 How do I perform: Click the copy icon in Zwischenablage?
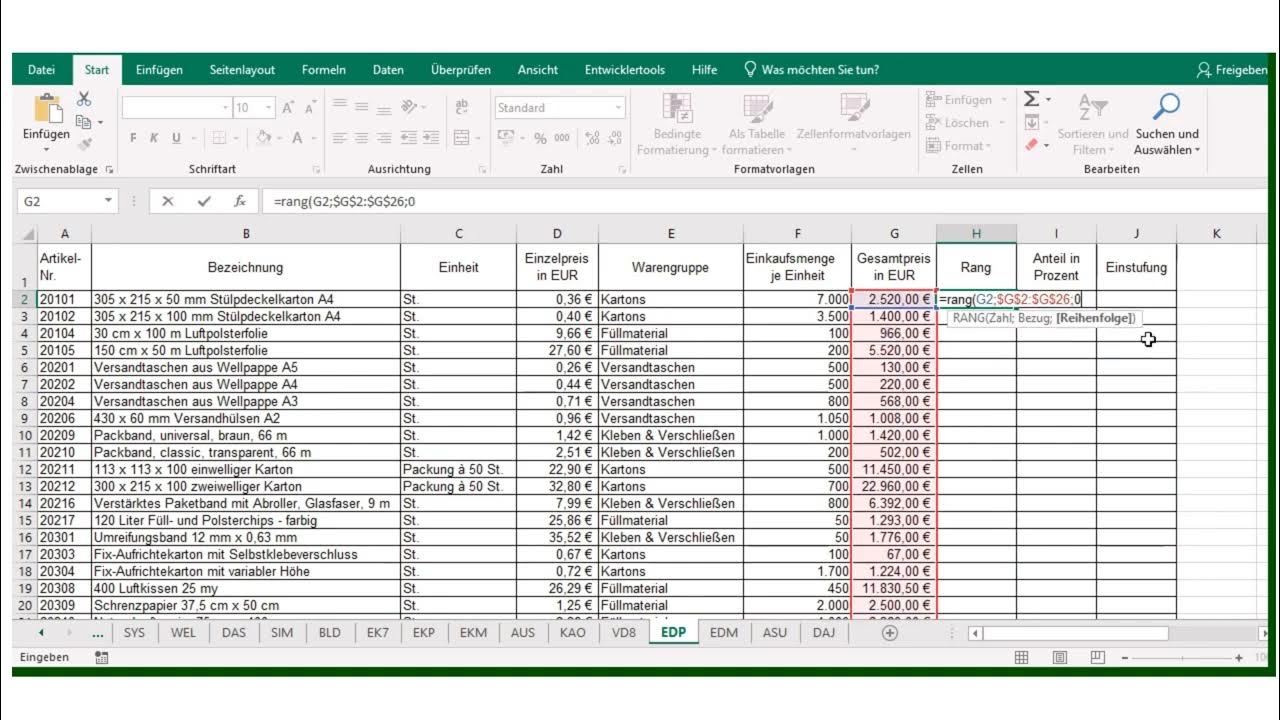click(x=84, y=121)
